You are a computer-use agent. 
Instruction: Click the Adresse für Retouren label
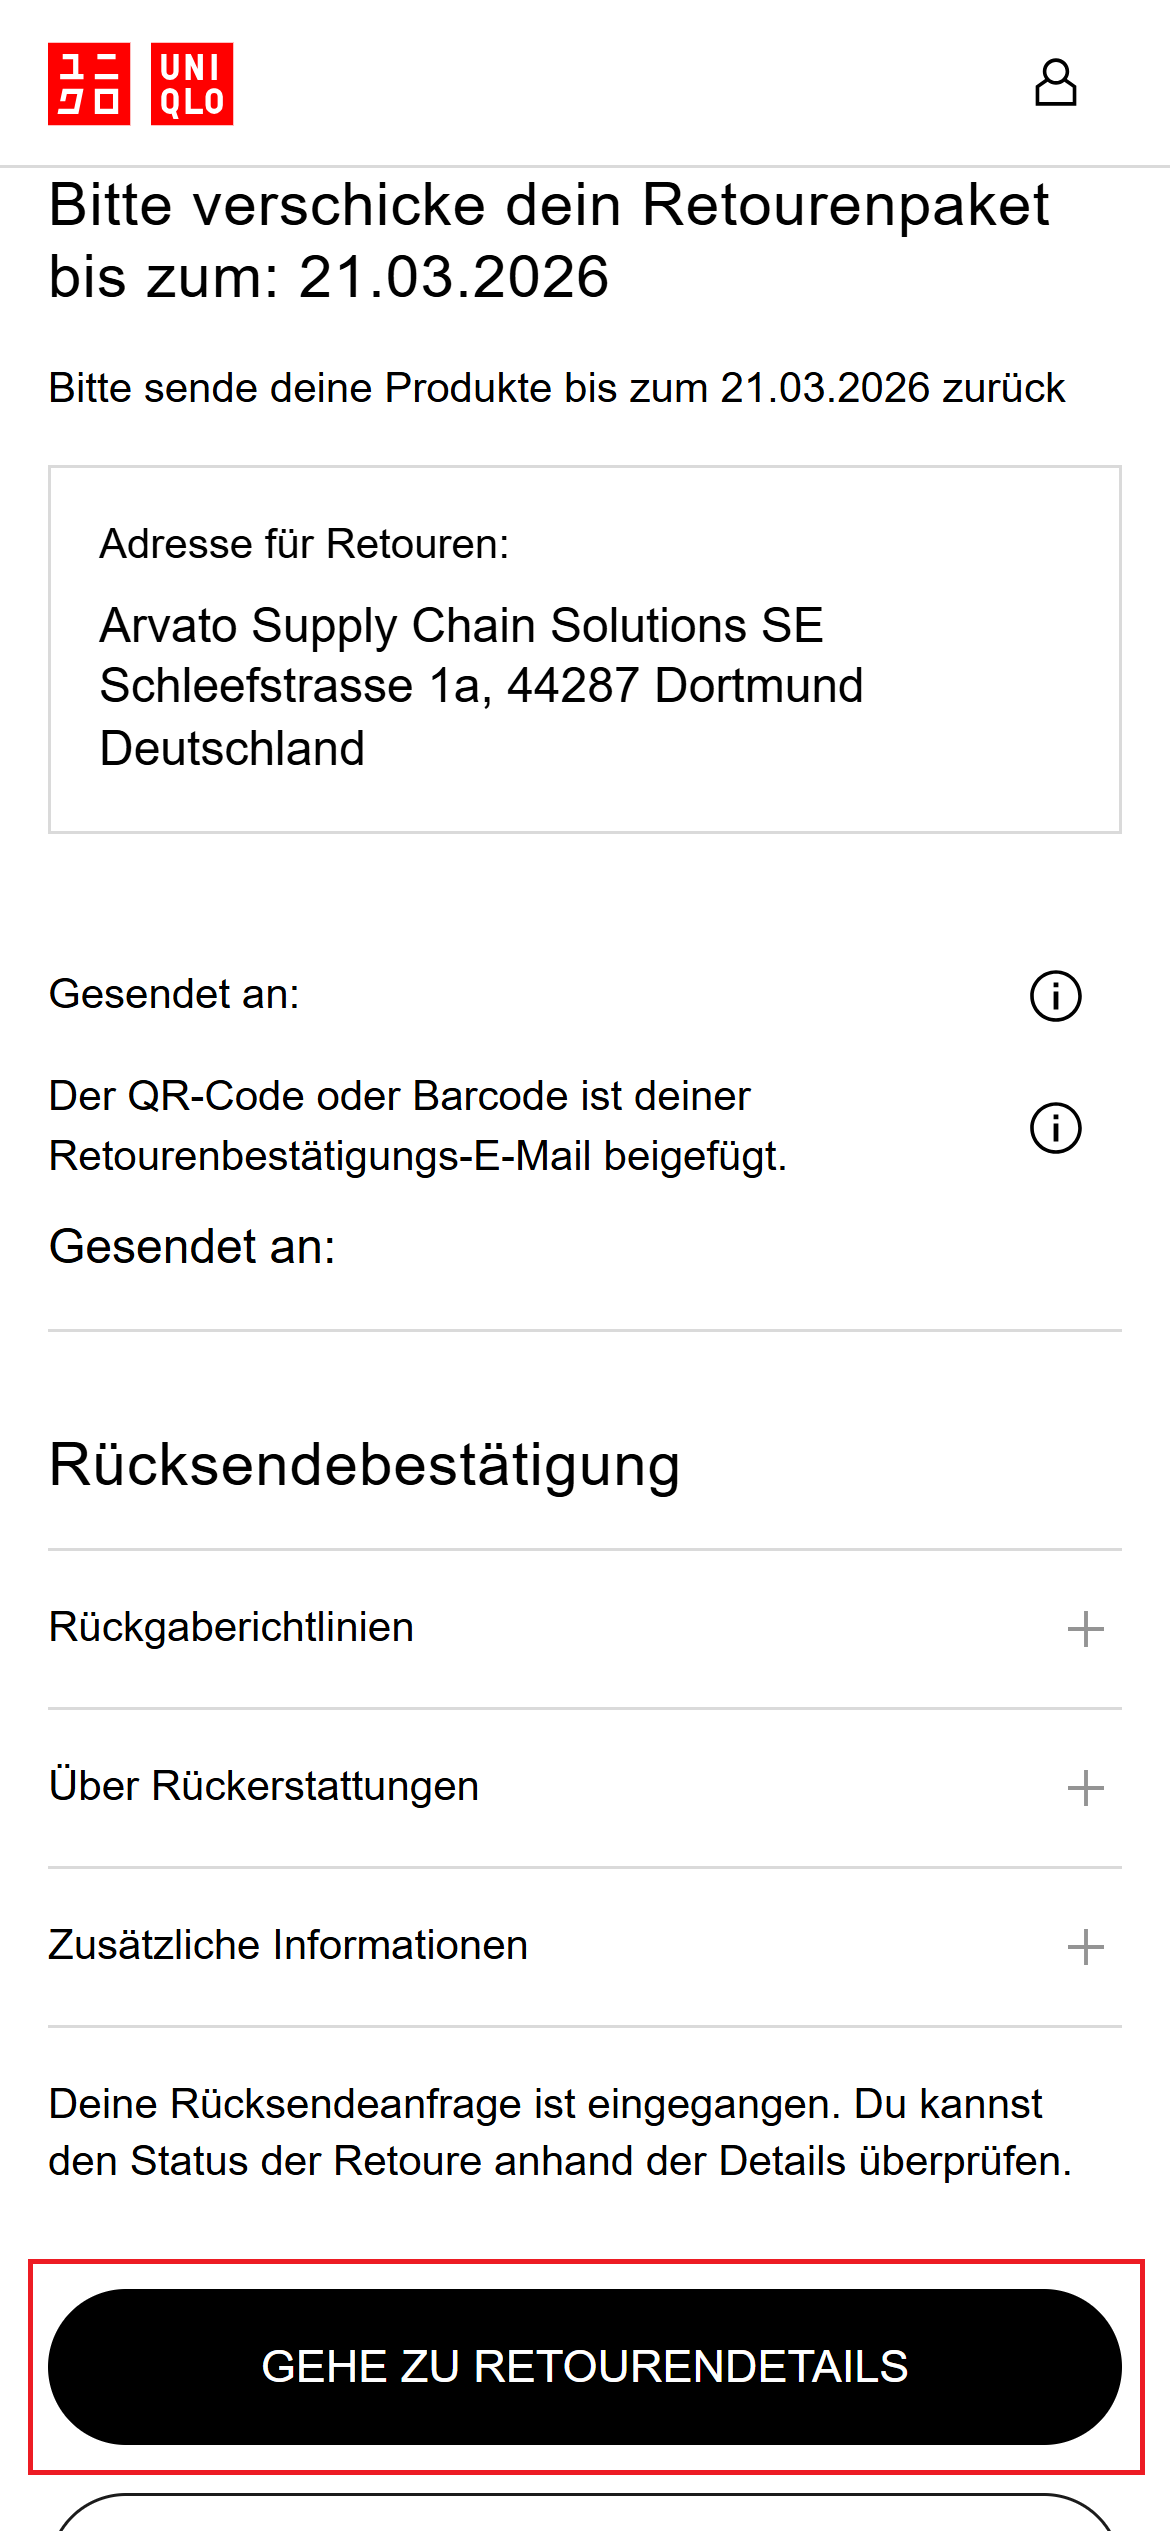(304, 544)
